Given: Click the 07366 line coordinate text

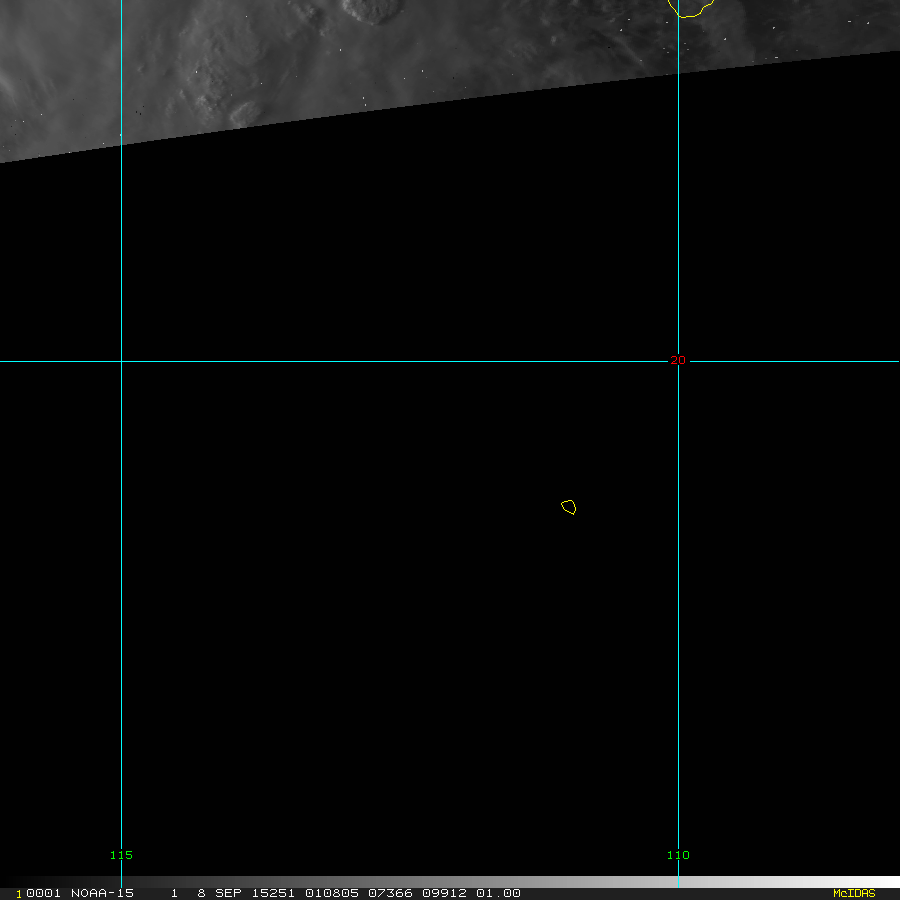Looking at the screenshot, I should (x=390, y=893).
